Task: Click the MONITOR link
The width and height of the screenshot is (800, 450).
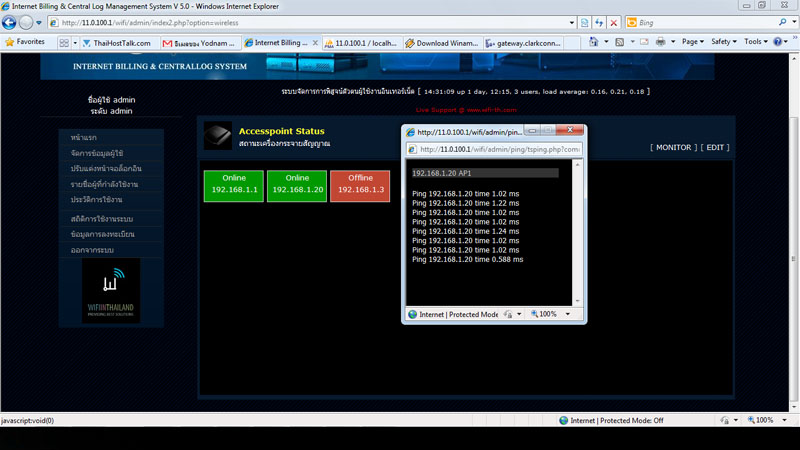Action: (x=673, y=147)
